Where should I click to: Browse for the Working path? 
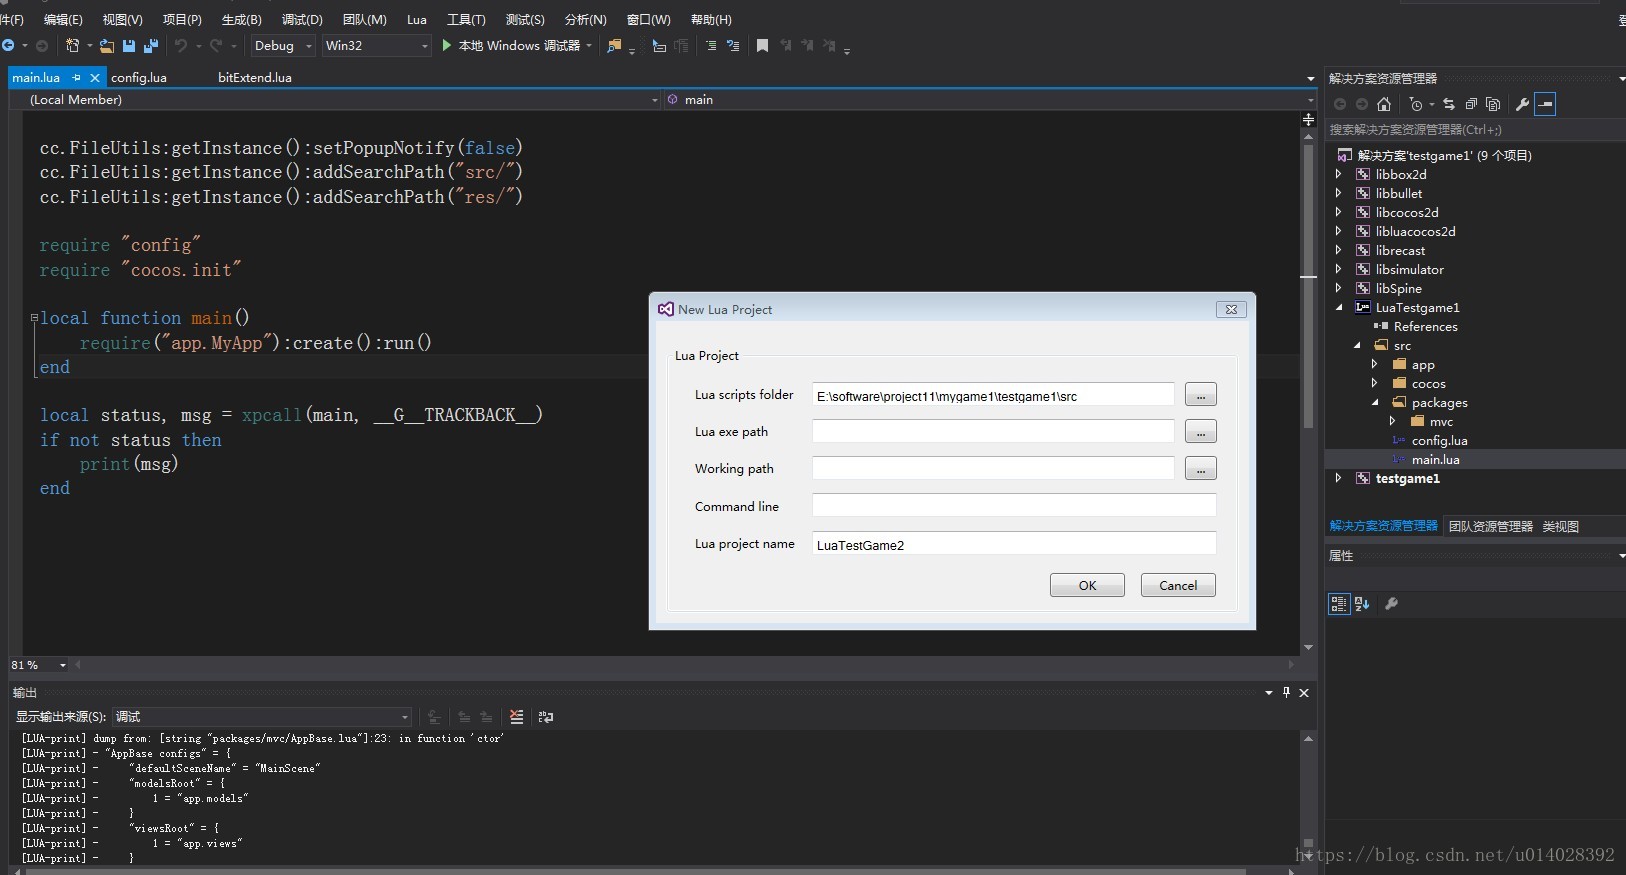click(1200, 469)
